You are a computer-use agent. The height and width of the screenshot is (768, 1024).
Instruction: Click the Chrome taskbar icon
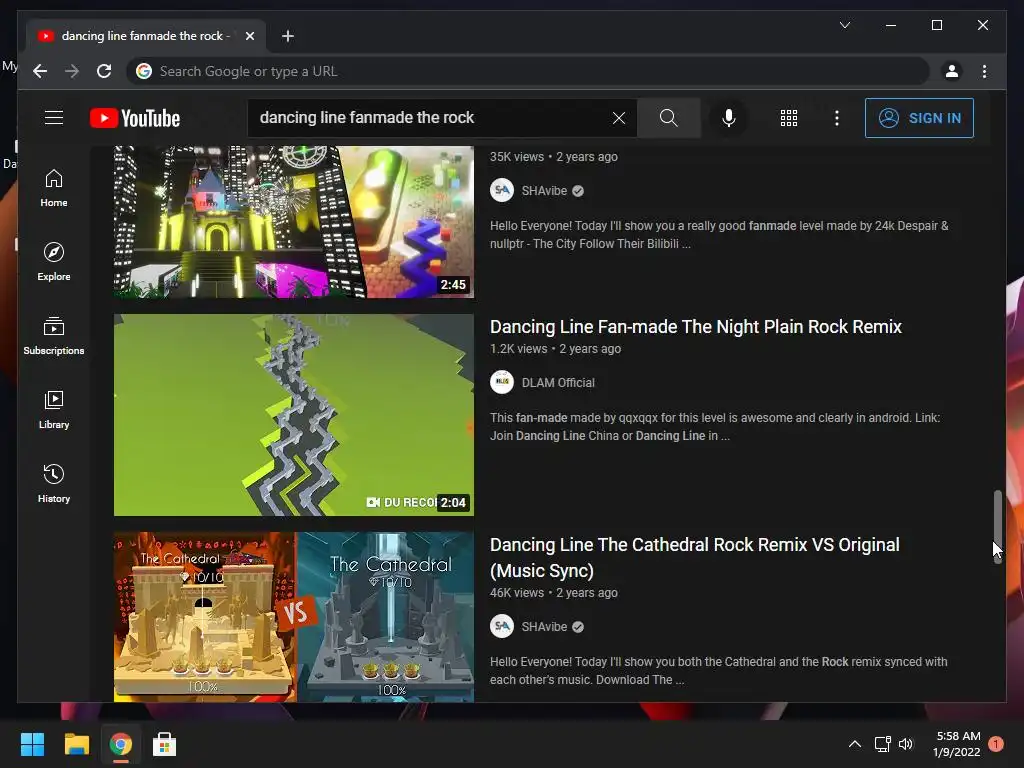tap(120, 744)
